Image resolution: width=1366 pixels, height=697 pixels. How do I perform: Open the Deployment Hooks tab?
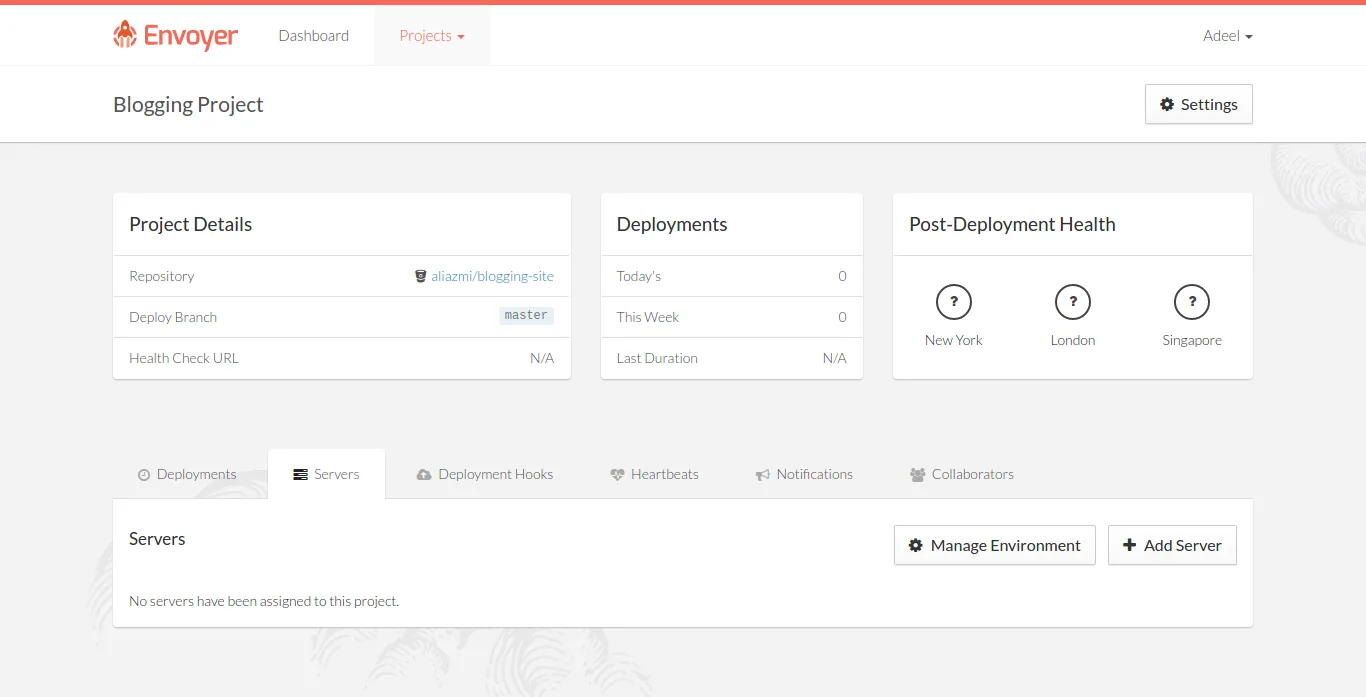[x=485, y=474]
